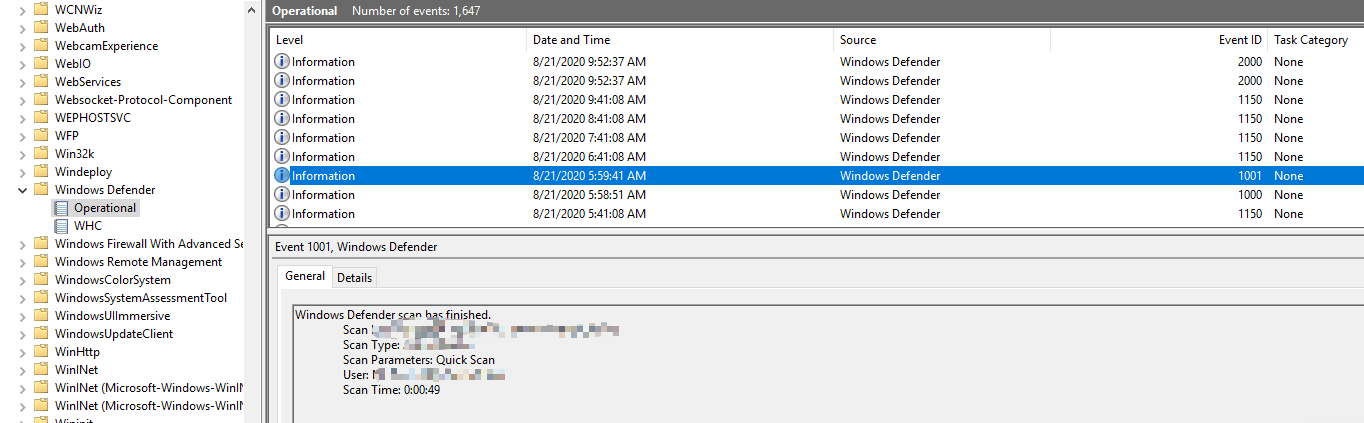Expand the WebcamExperience node

click(x=22, y=46)
